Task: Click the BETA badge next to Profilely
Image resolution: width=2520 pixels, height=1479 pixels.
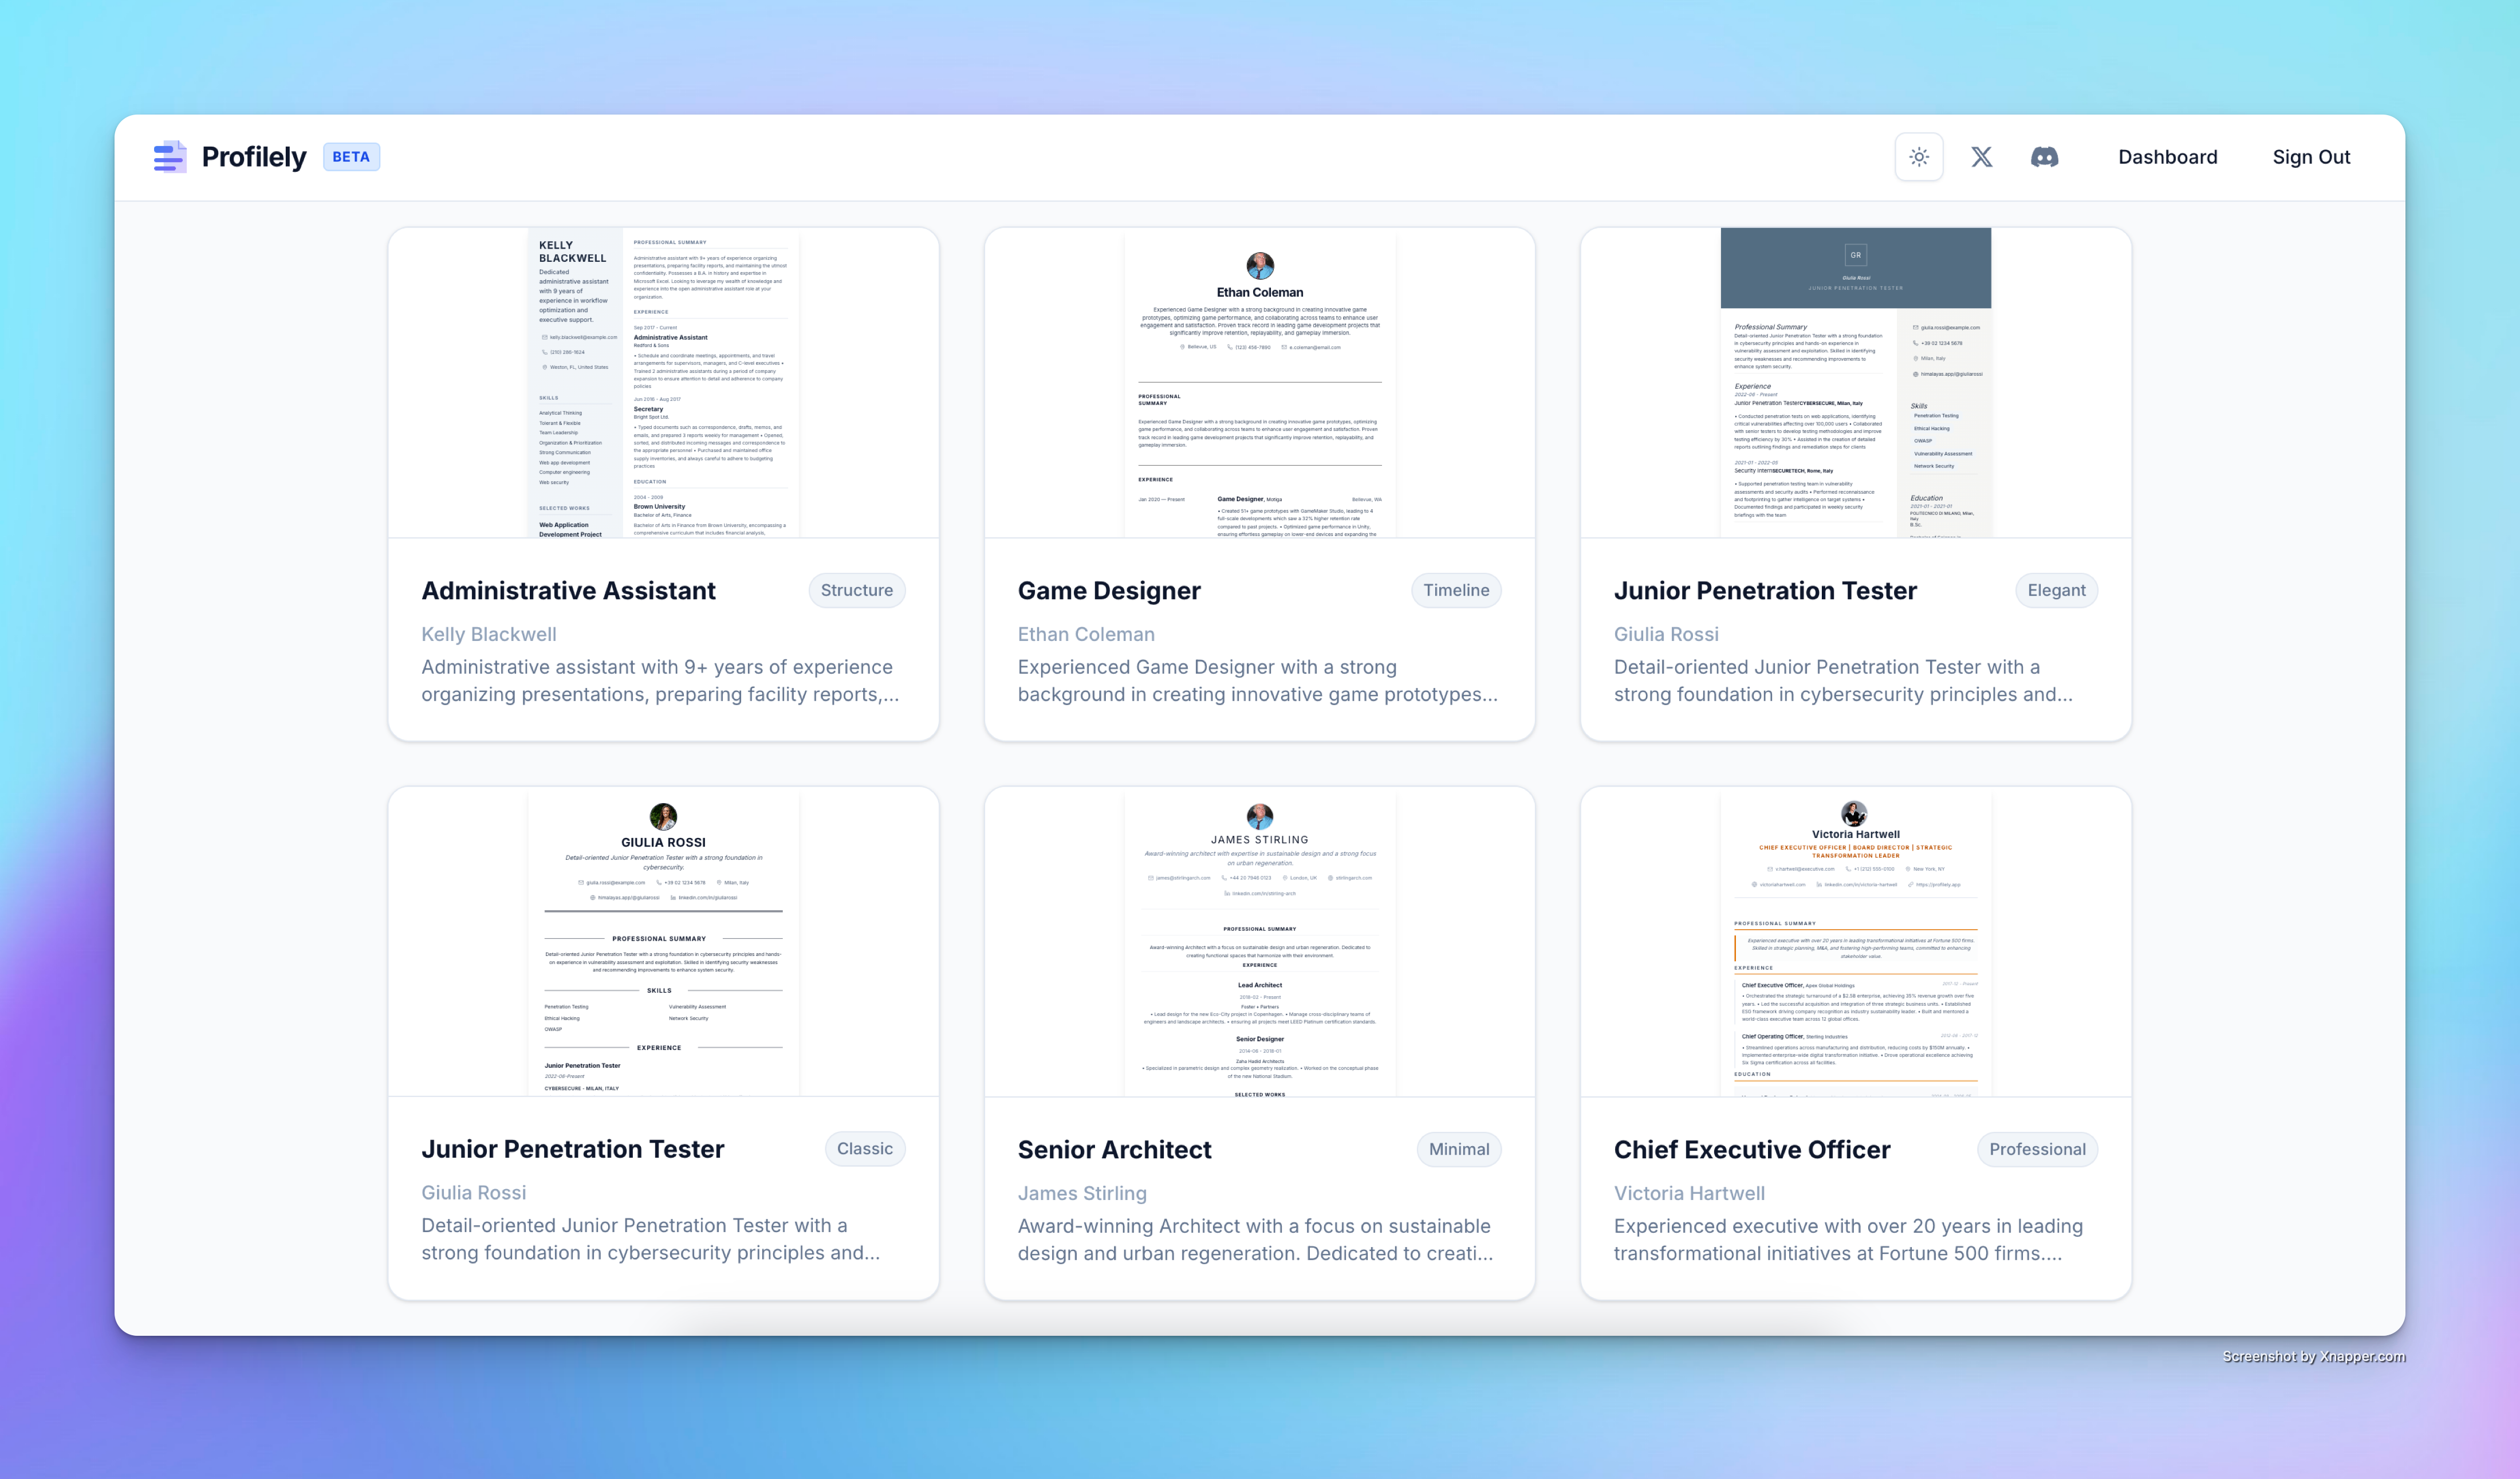Action: [x=351, y=157]
